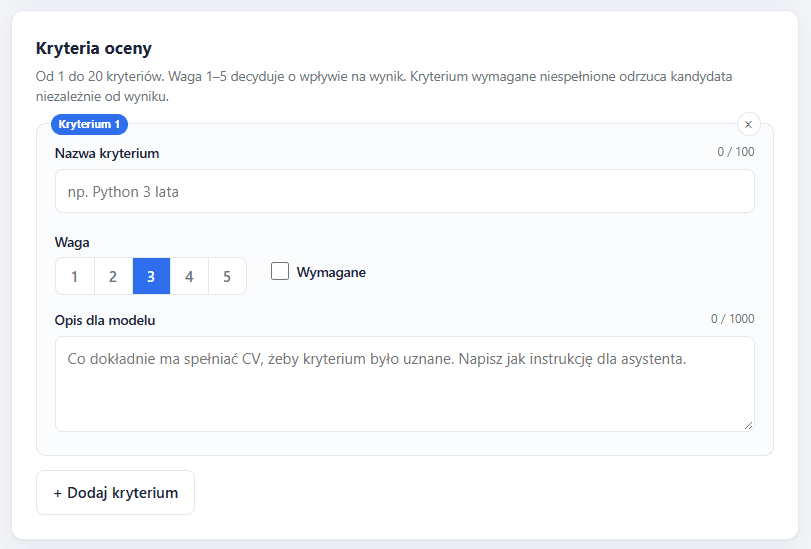Viewport: 811px width, 549px height.
Task: Click the Kryterium 1 badge
Action: click(x=89, y=124)
